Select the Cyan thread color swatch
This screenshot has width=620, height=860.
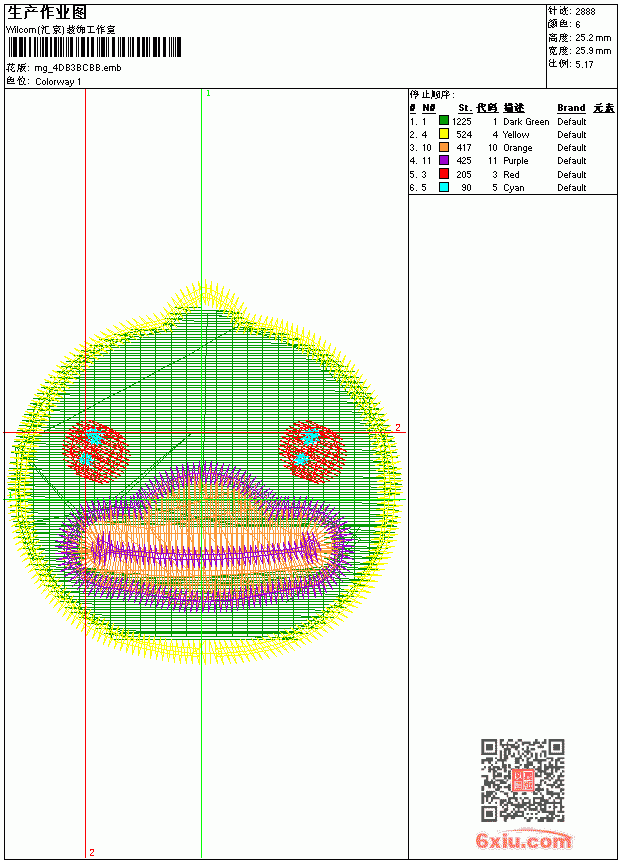pos(444,187)
